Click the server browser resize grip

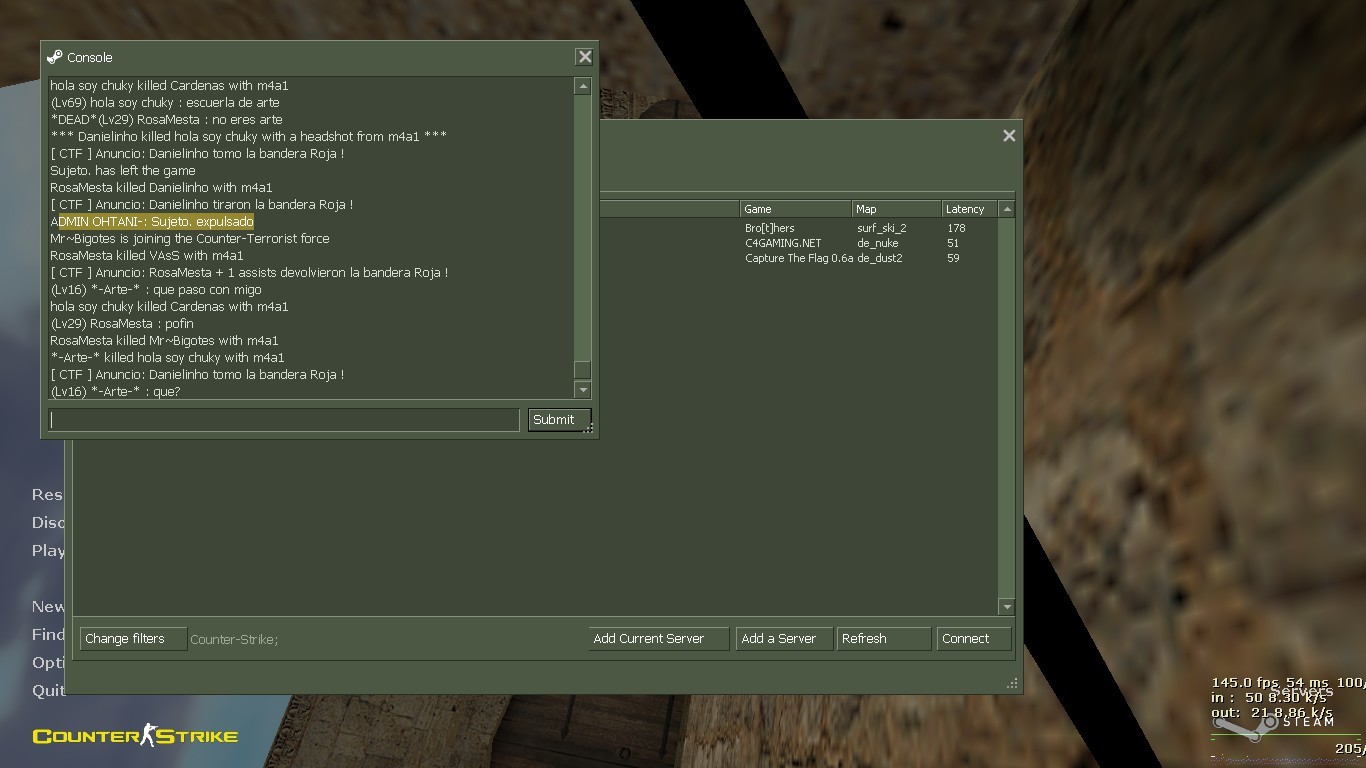pos(1012,684)
